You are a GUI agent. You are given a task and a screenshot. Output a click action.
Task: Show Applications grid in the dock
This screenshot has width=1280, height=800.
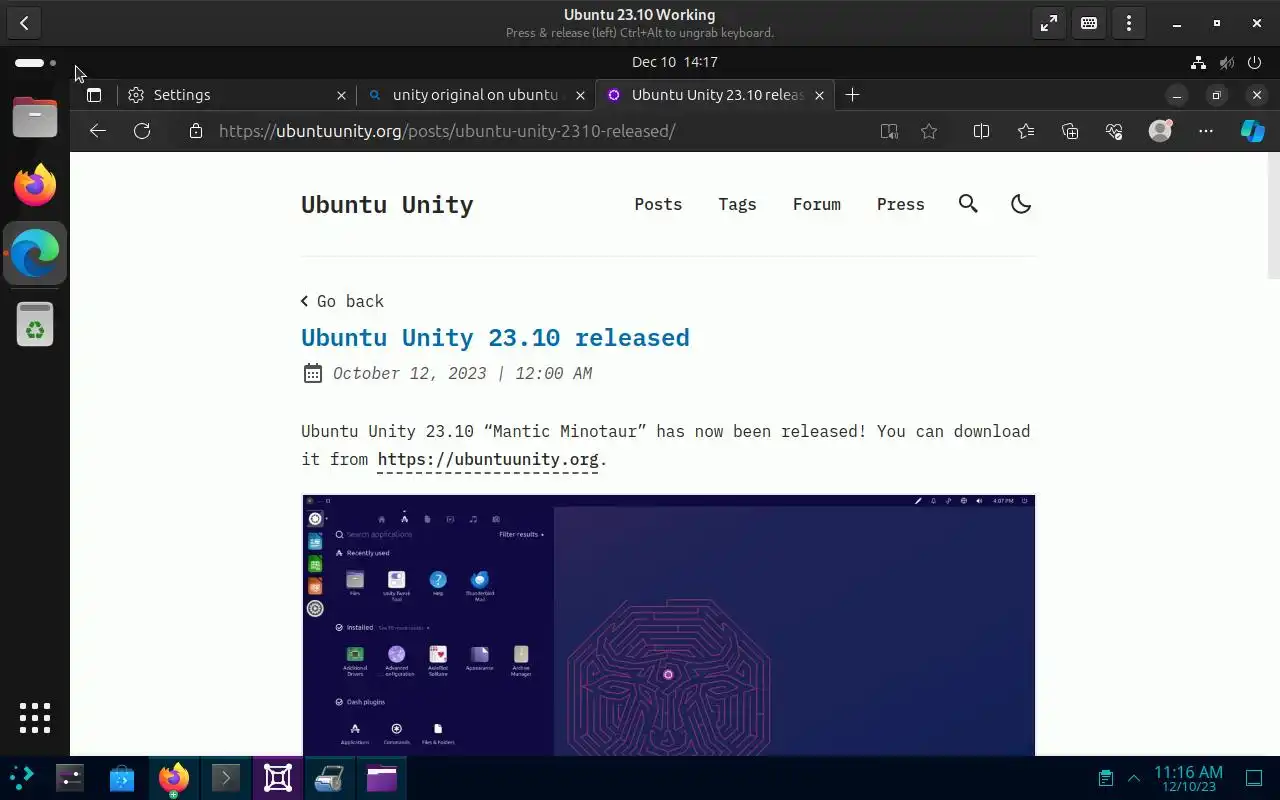coord(35,718)
